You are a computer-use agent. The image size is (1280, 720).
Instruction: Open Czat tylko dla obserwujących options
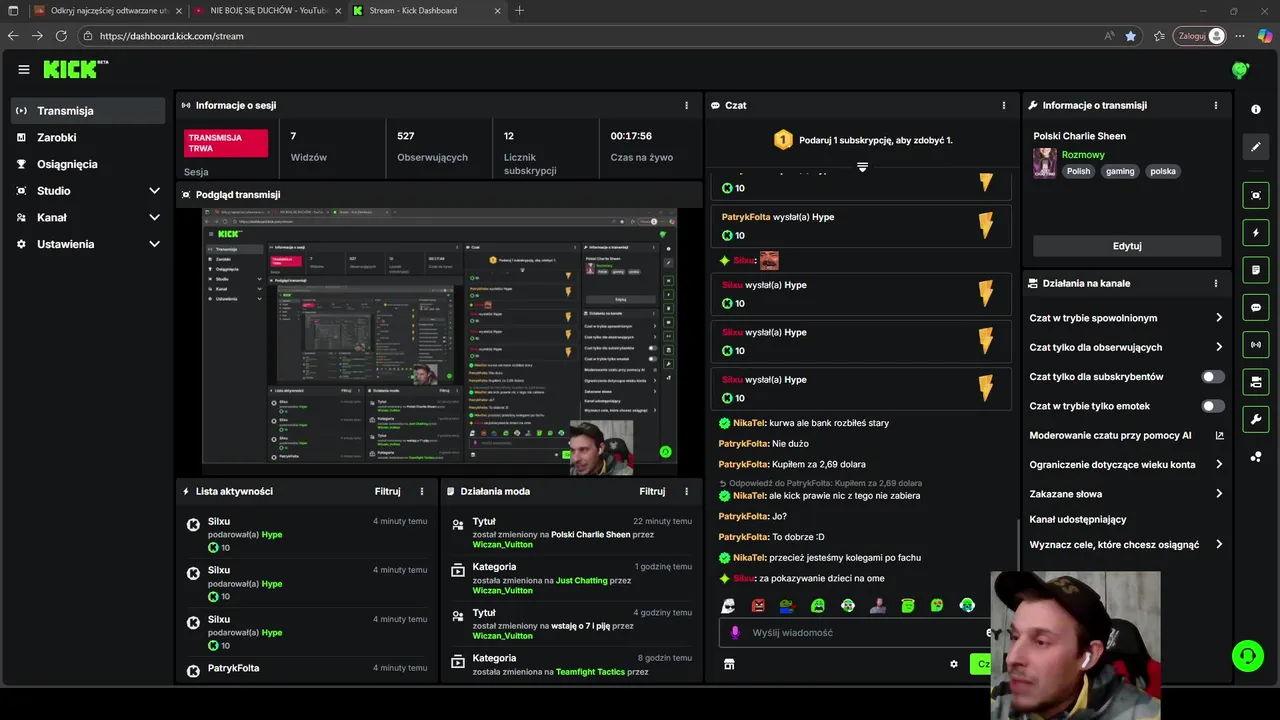[x=1126, y=347]
